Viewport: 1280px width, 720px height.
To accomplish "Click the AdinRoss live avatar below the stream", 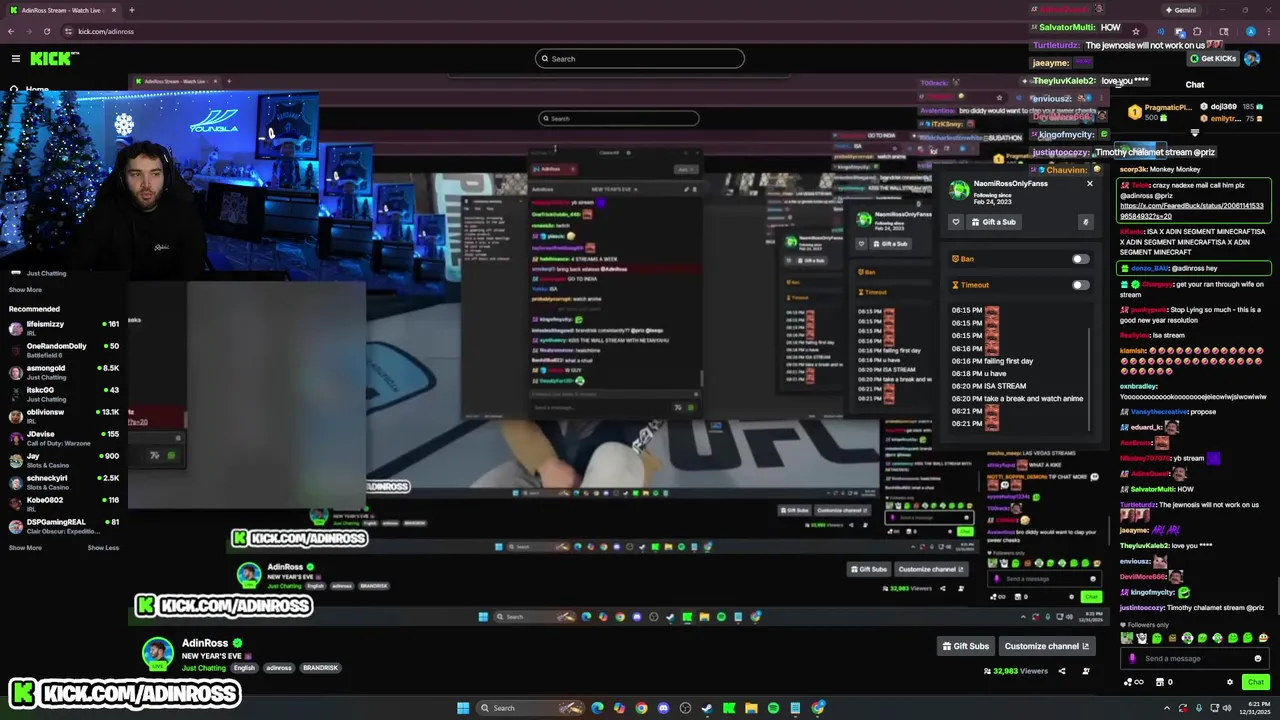I will point(157,653).
